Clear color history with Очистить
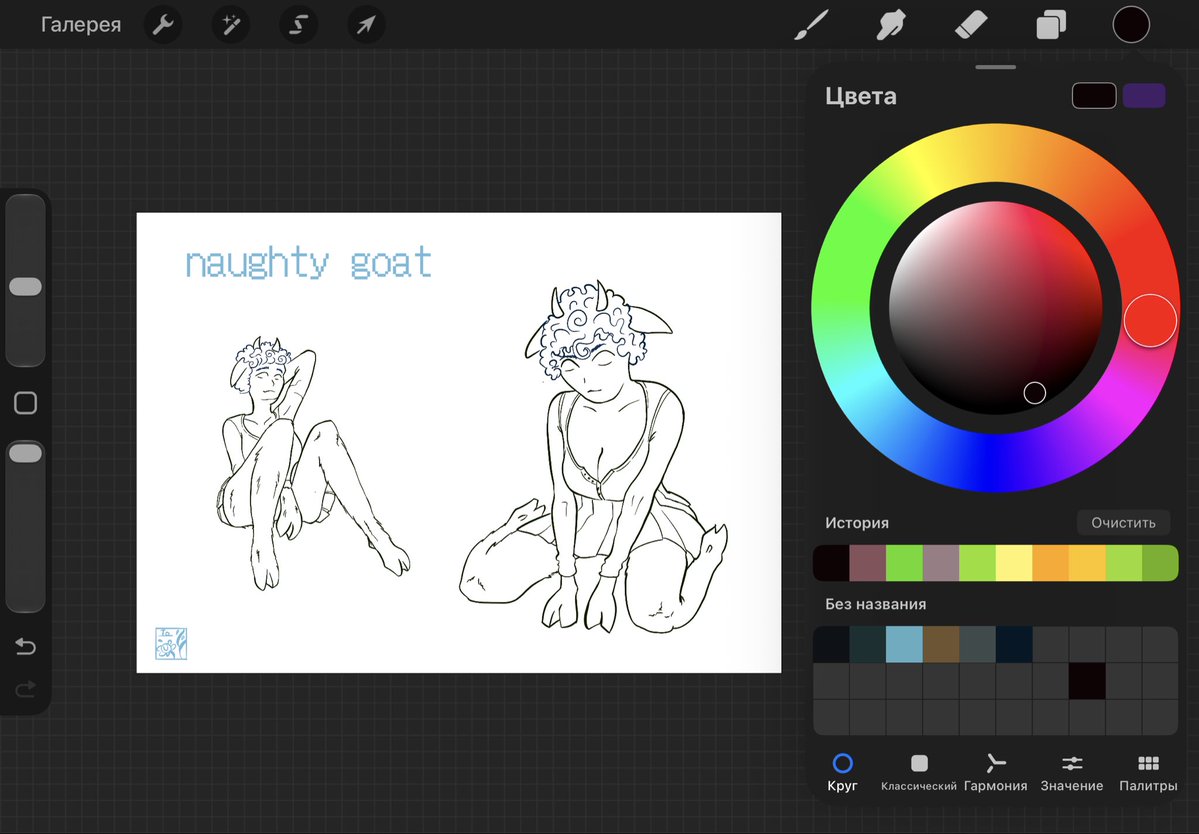Screen dimensions: 1199x834 (1123, 523)
